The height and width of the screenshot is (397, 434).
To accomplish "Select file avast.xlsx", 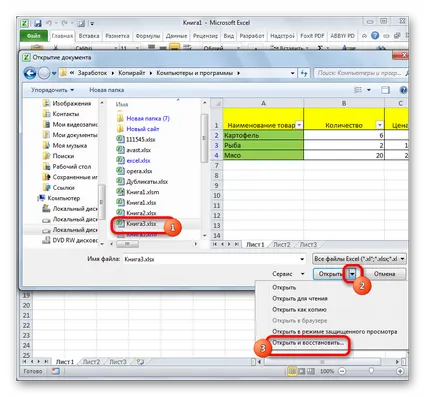I will tap(134, 150).
